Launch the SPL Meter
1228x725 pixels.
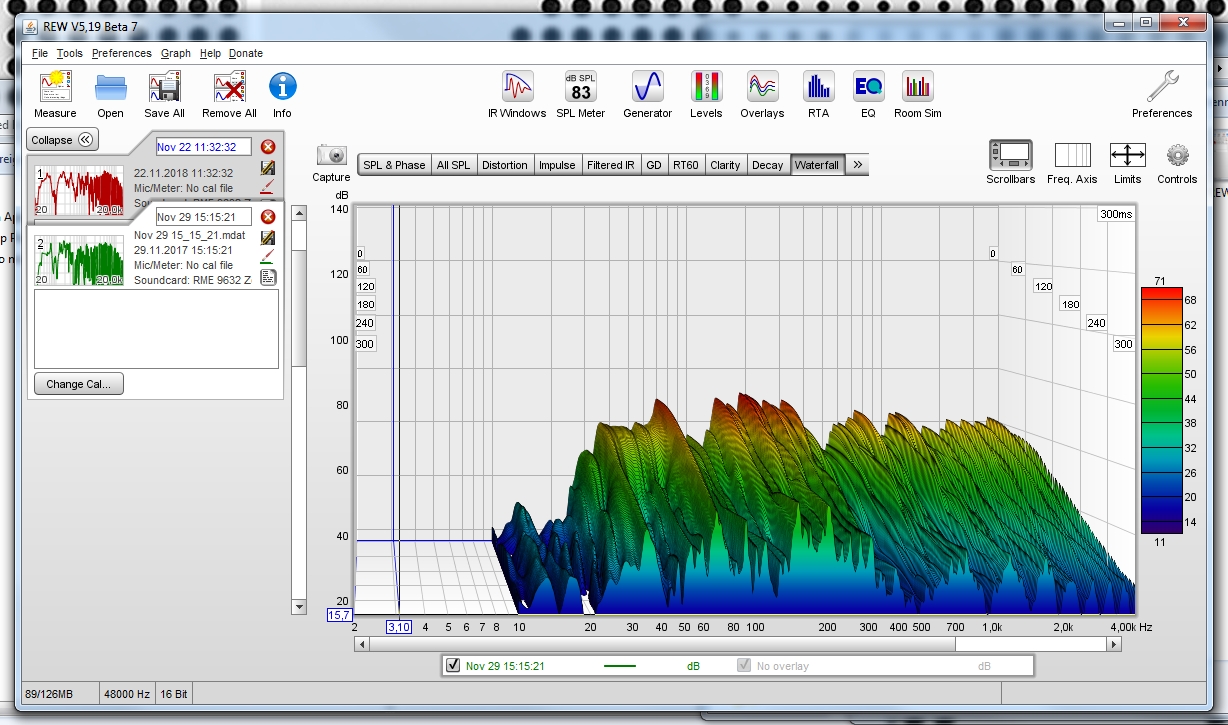(x=580, y=87)
